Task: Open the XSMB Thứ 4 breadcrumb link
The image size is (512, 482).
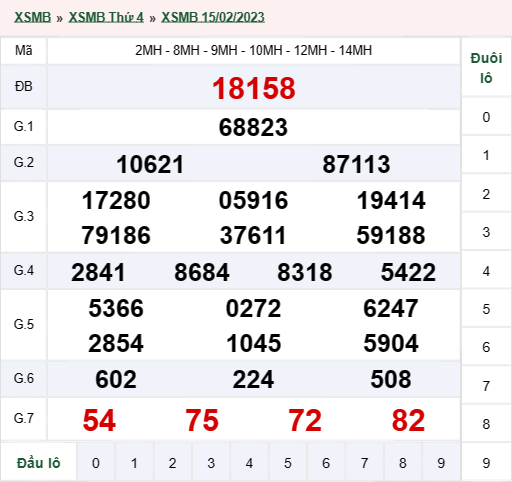Action: pos(106,17)
